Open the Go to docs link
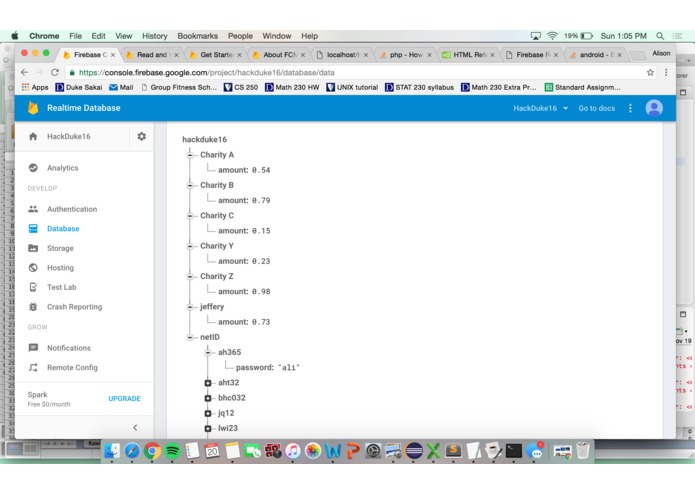Image resolution: width=695 pixels, height=494 pixels. [597, 108]
